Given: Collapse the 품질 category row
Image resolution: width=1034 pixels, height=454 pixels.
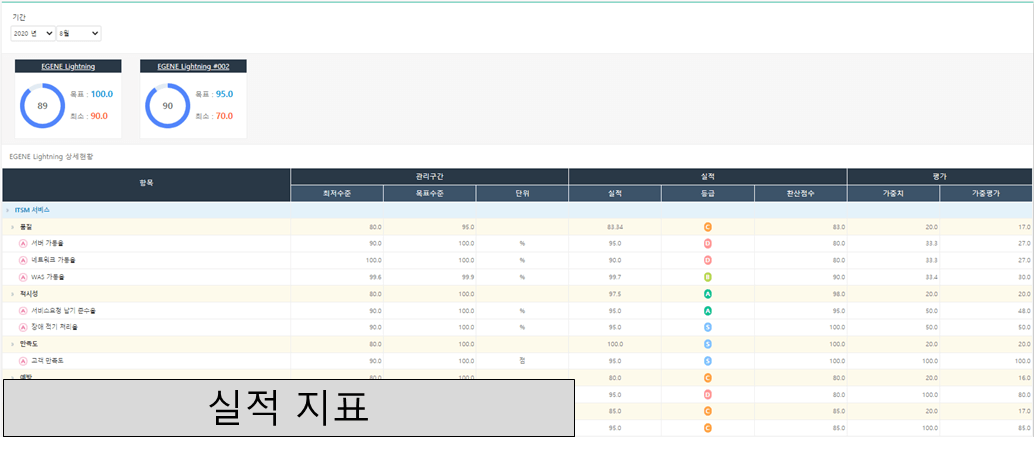Looking at the screenshot, I should point(12,227).
